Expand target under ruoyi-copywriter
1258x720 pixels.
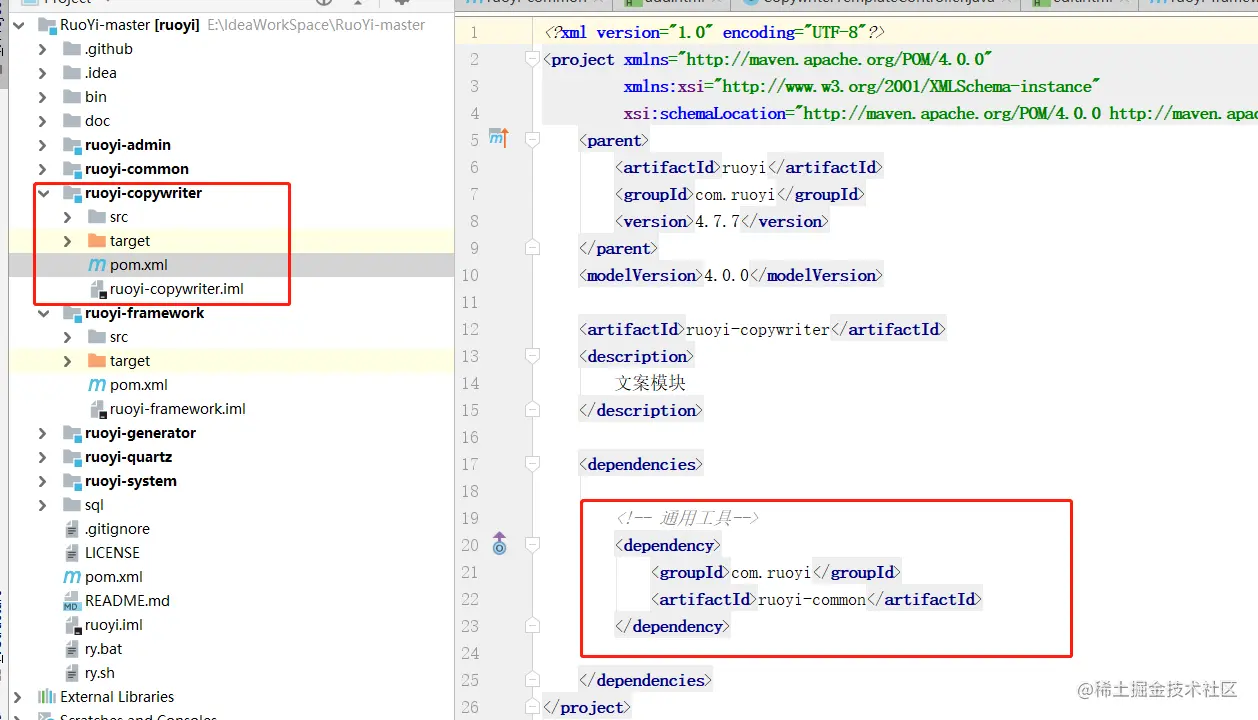tap(67, 241)
